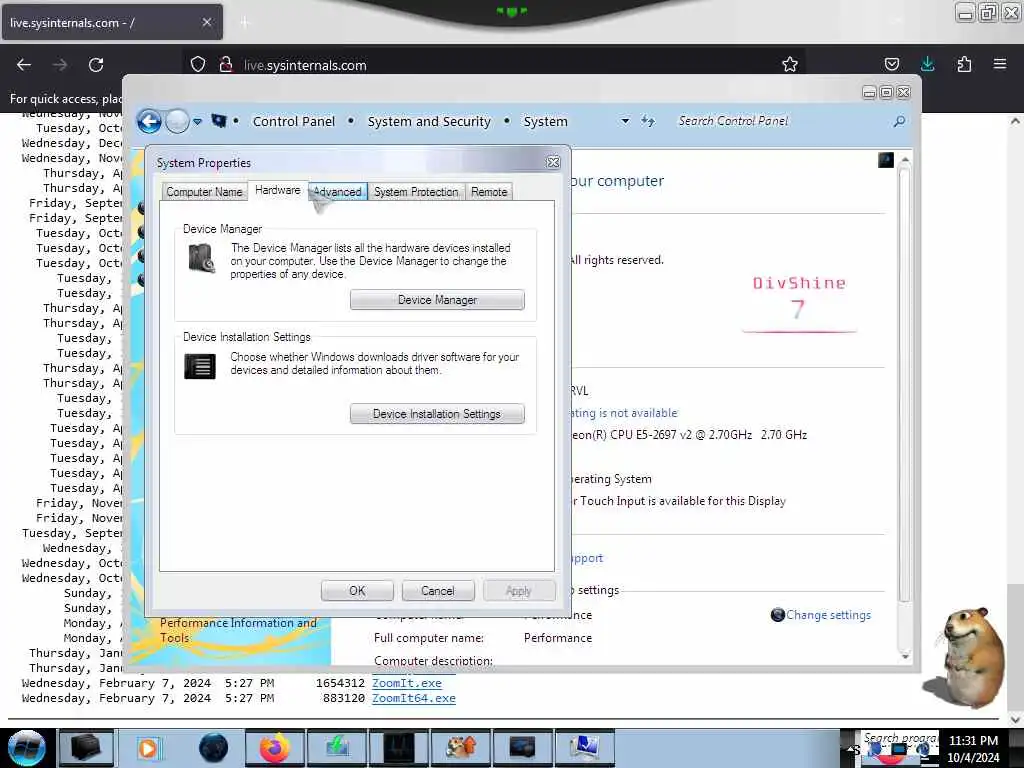Click Cancel in System Properties

pos(438,590)
